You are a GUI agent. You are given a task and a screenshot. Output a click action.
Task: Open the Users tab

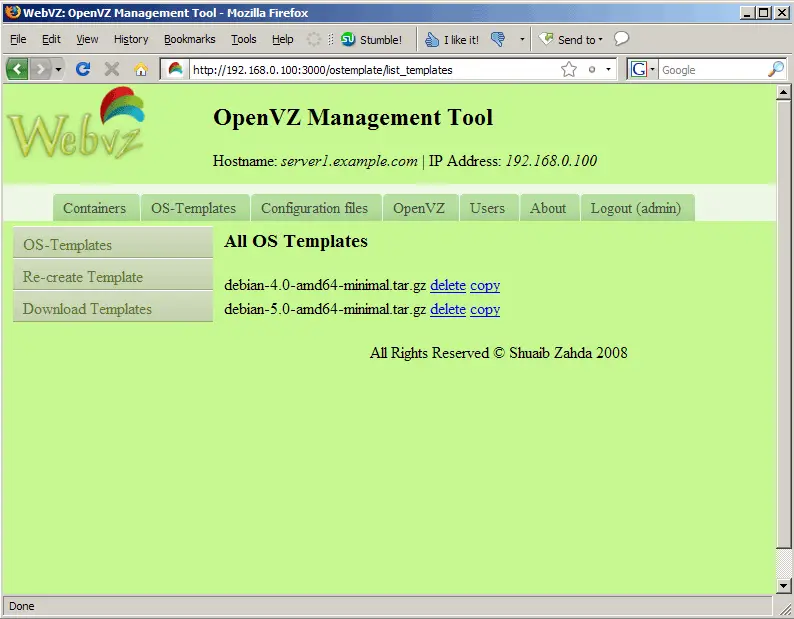tap(488, 208)
